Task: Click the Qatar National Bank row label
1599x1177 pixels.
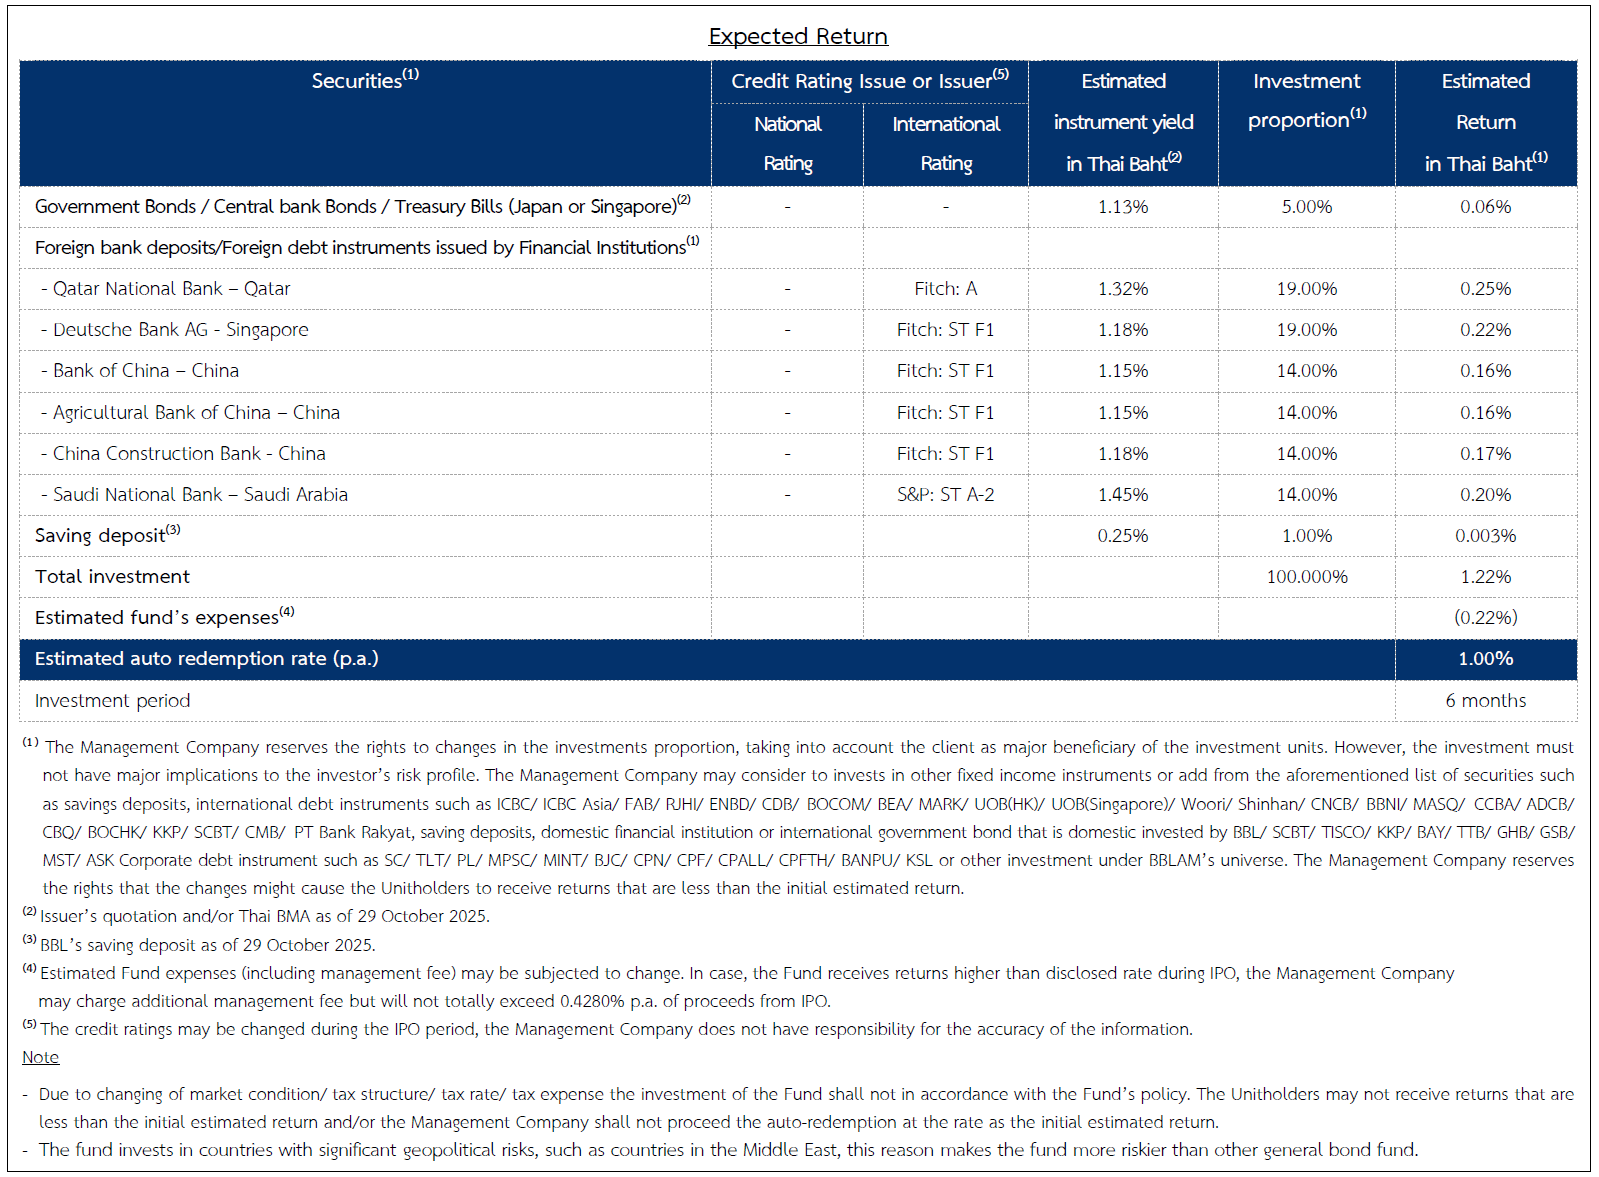Action: tap(171, 289)
